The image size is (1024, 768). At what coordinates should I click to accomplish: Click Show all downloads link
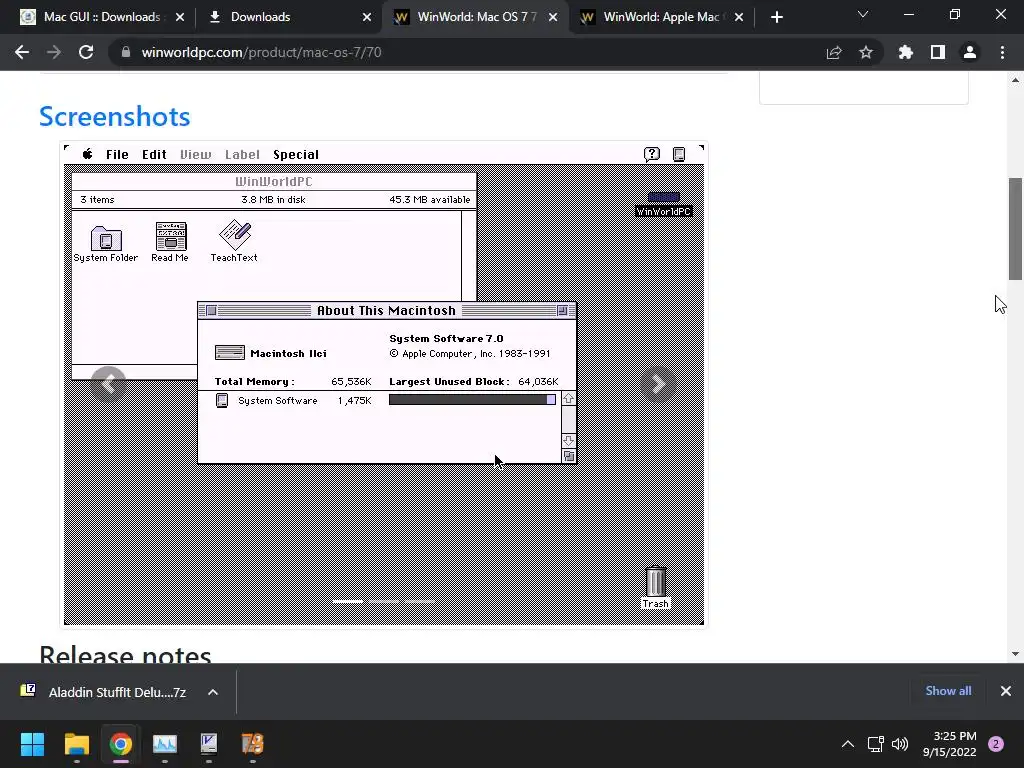(x=948, y=691)
